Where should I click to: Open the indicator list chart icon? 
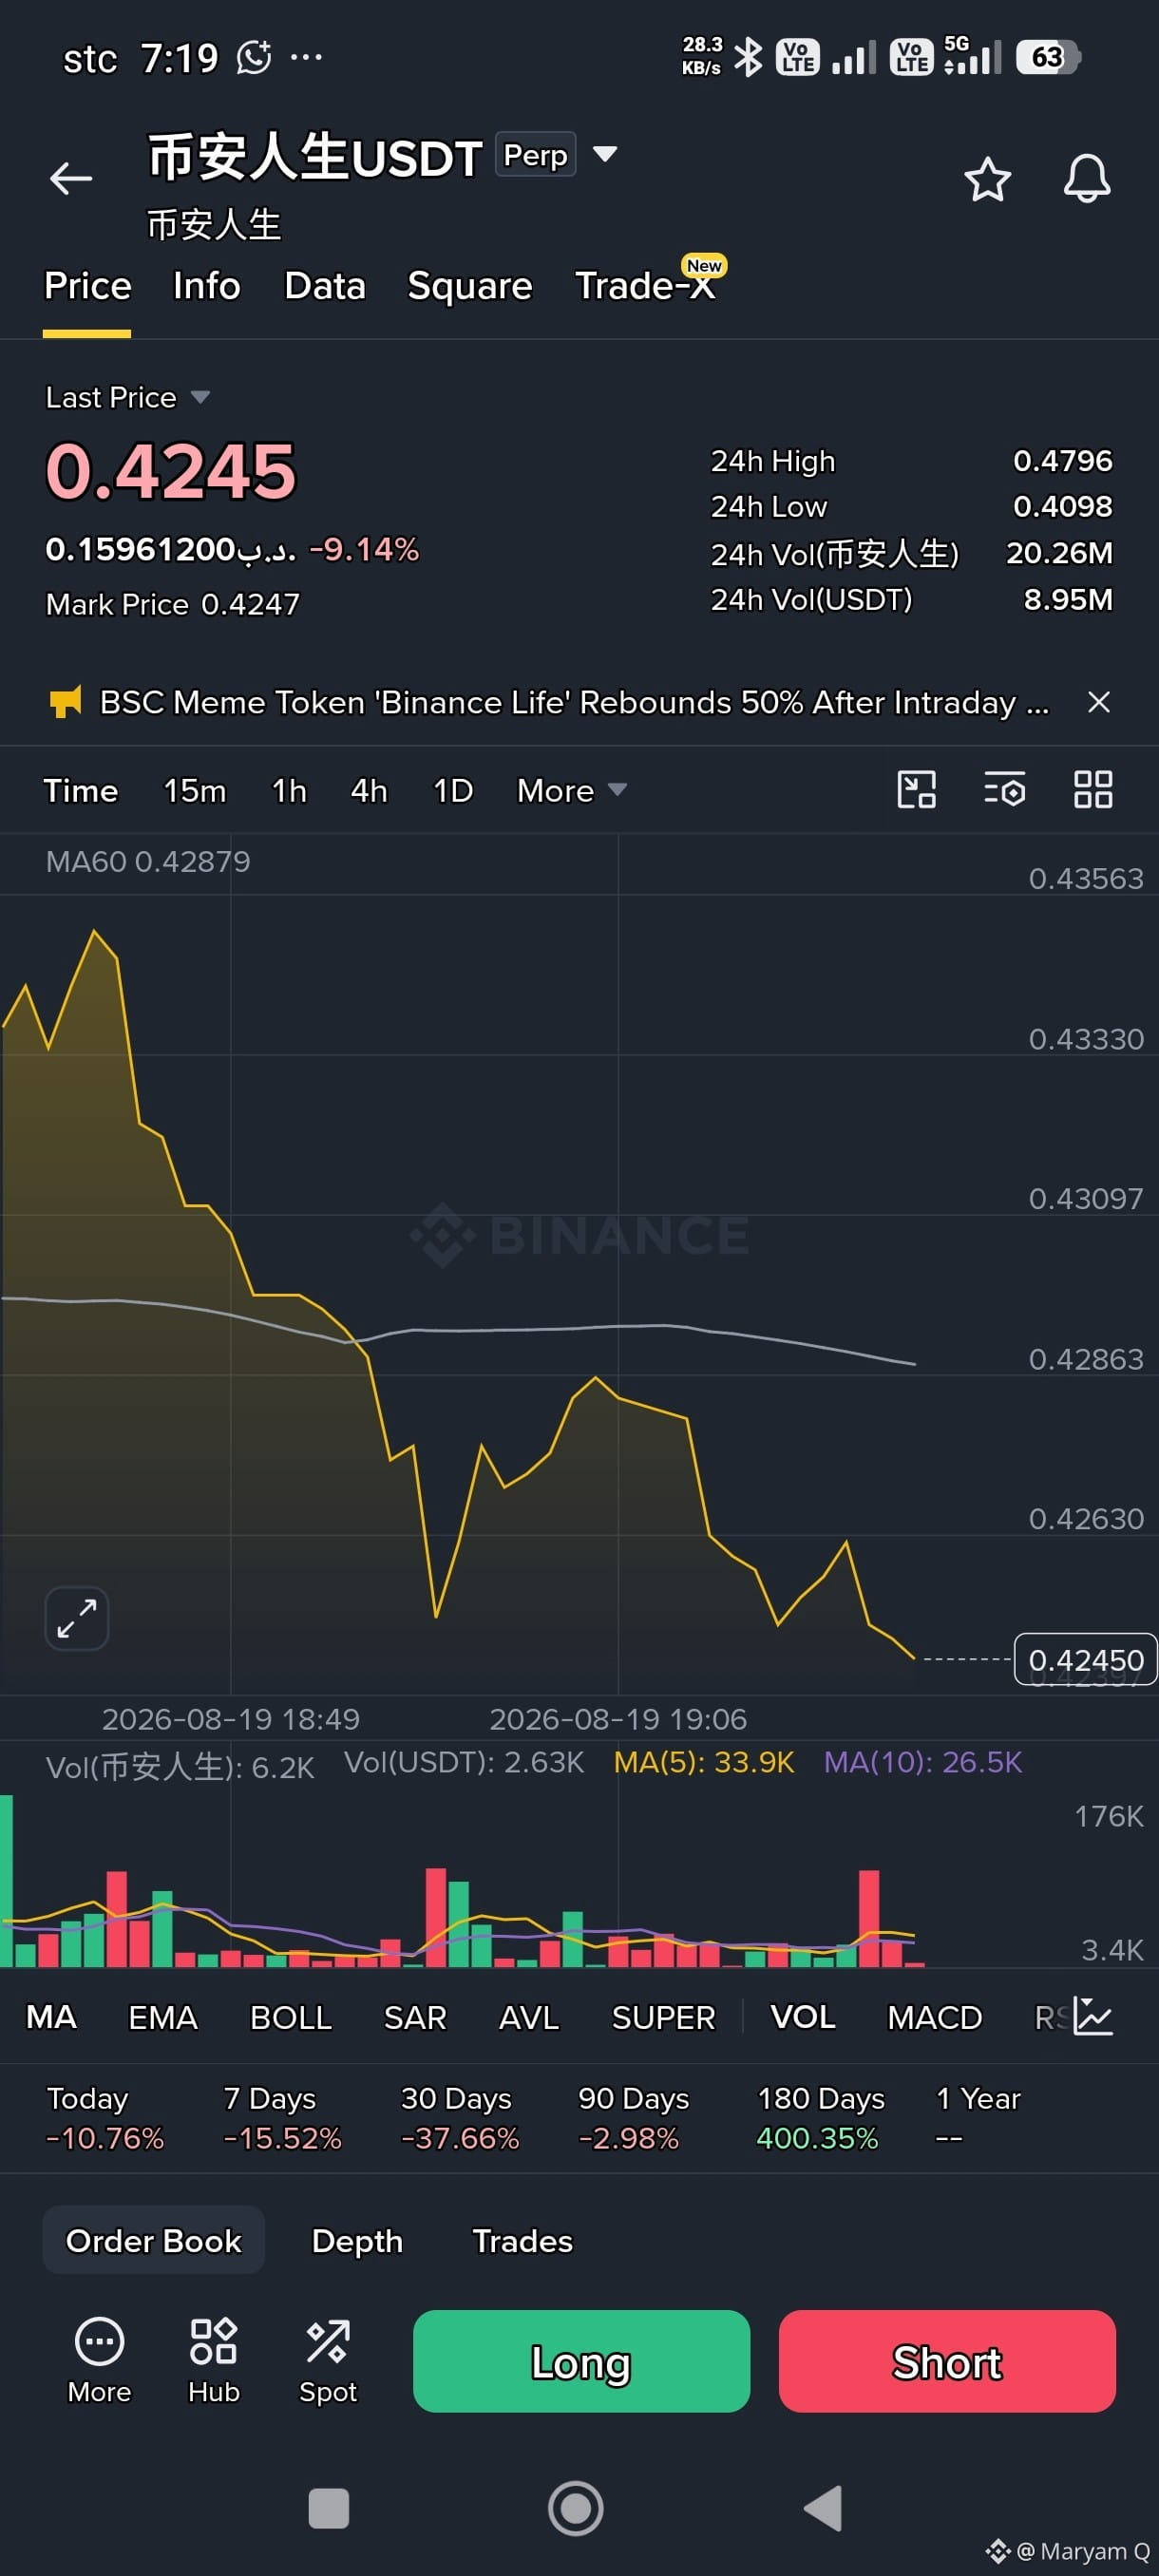pyautogui.click(x=1093, y=2016)
